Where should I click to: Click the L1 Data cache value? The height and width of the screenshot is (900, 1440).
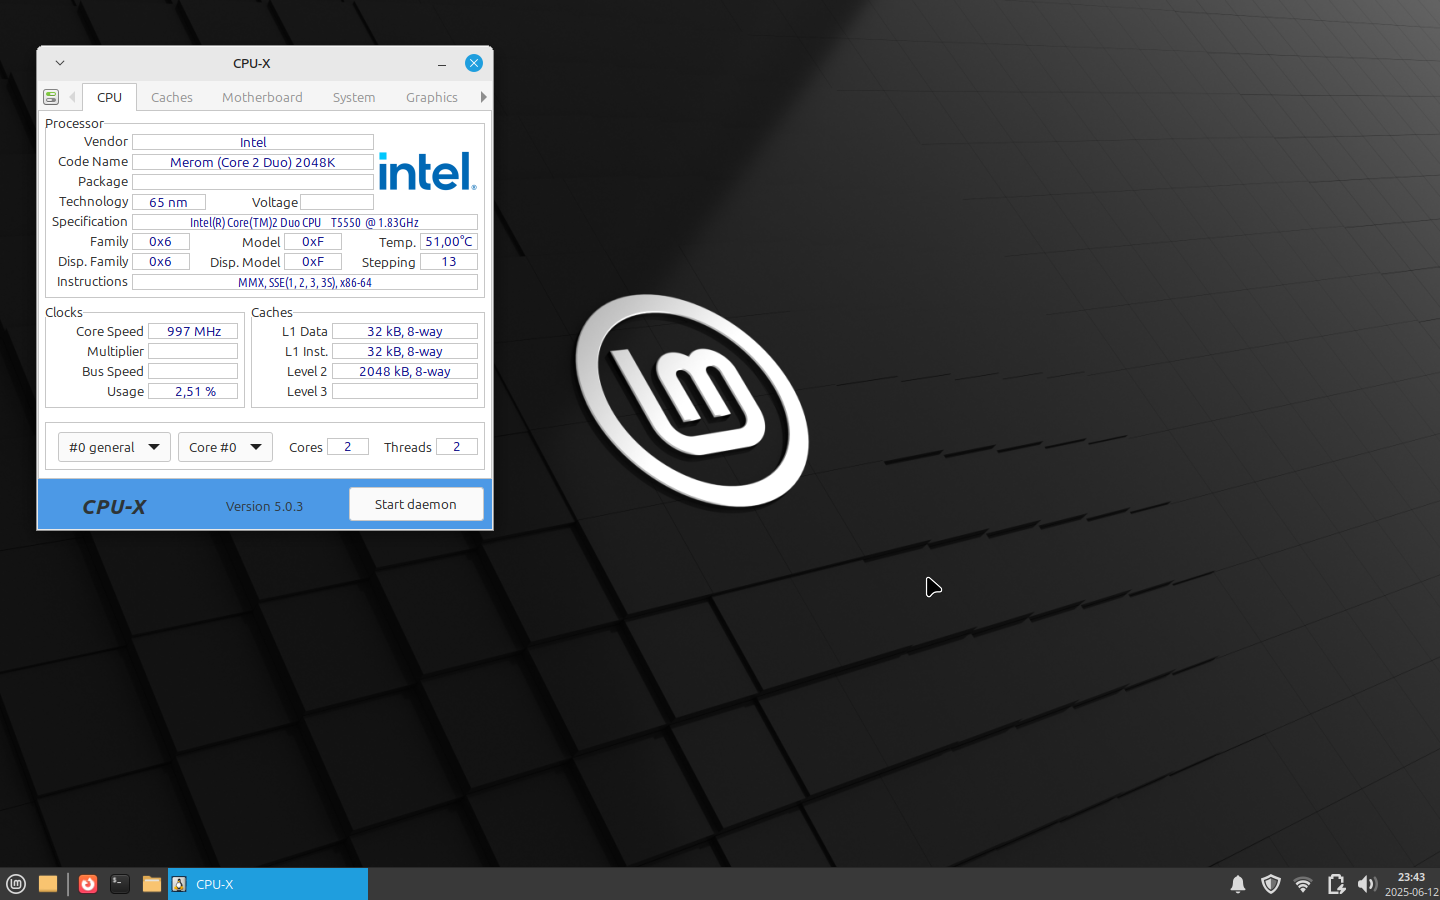pyautogui.click(x=405, y=331)
